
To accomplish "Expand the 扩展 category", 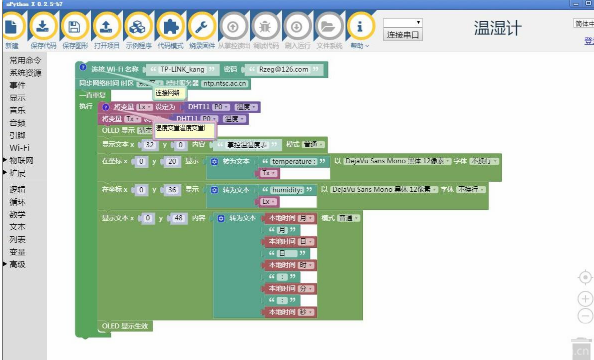I will (x=5, y=173).
